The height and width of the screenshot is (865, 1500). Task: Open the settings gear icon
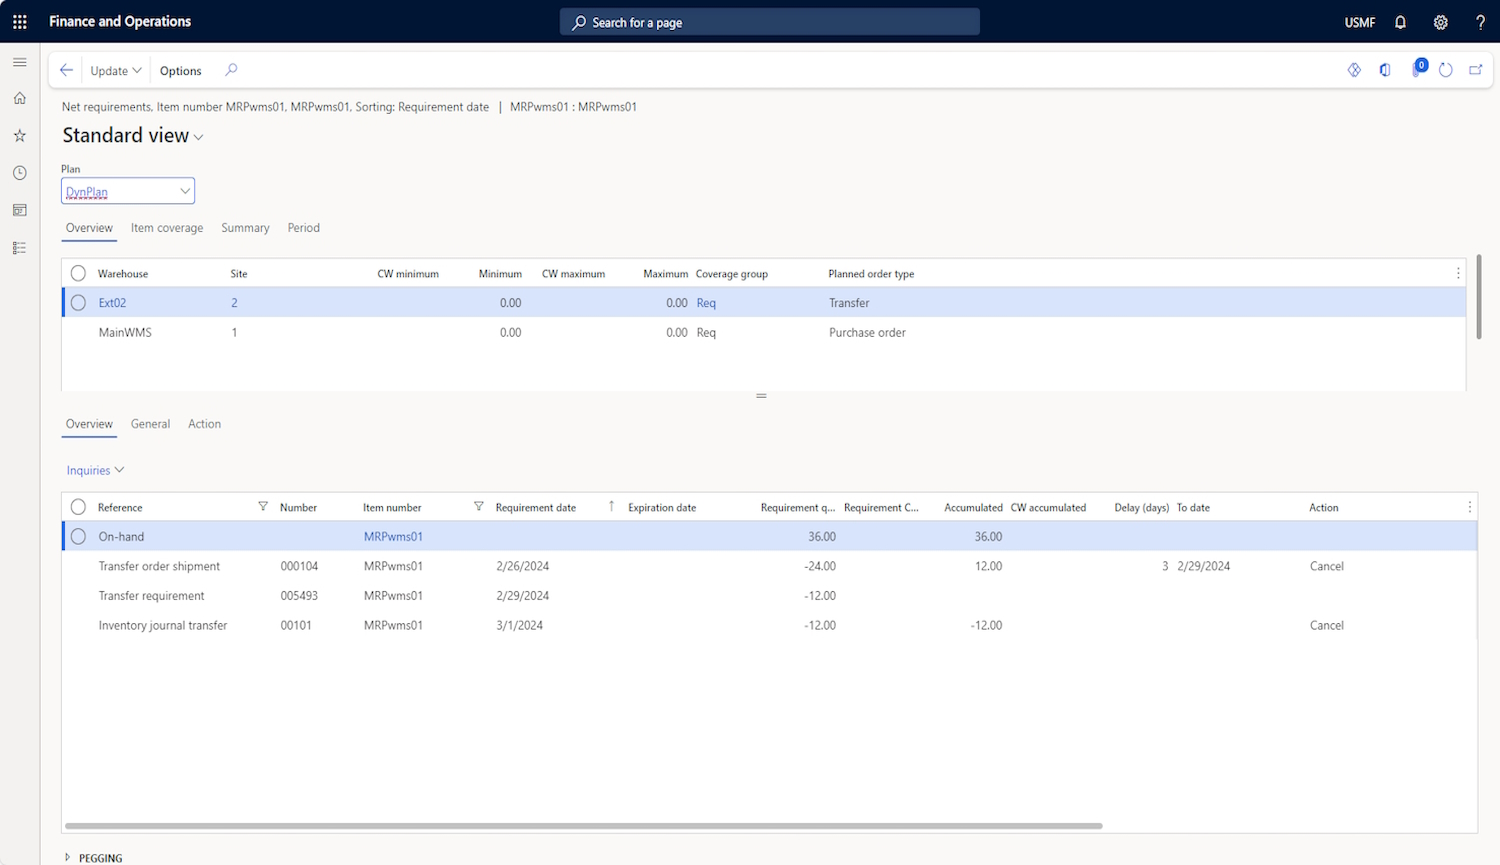pos(1440,22)
